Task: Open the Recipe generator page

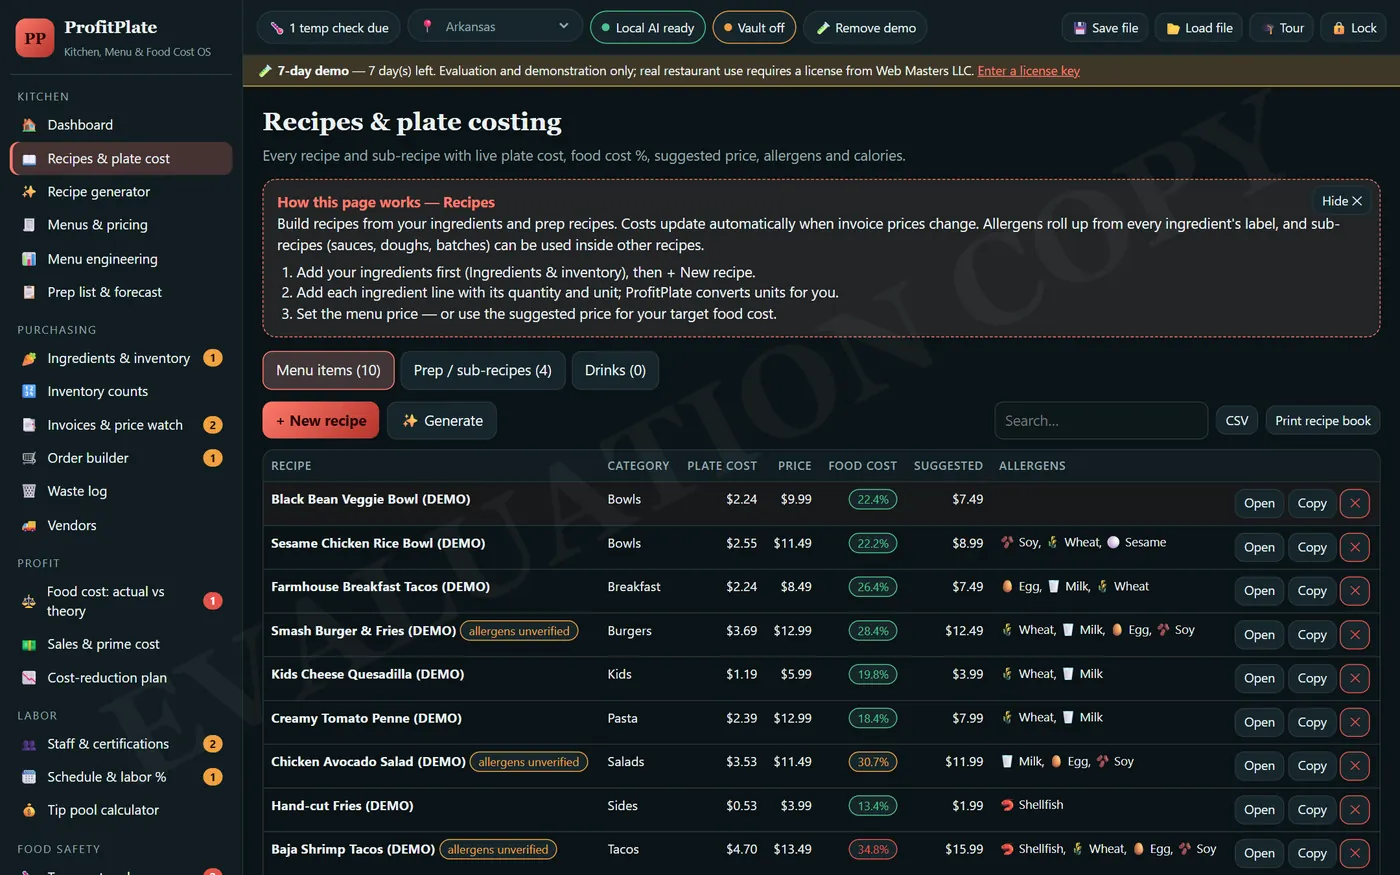Action: point(121,192)
